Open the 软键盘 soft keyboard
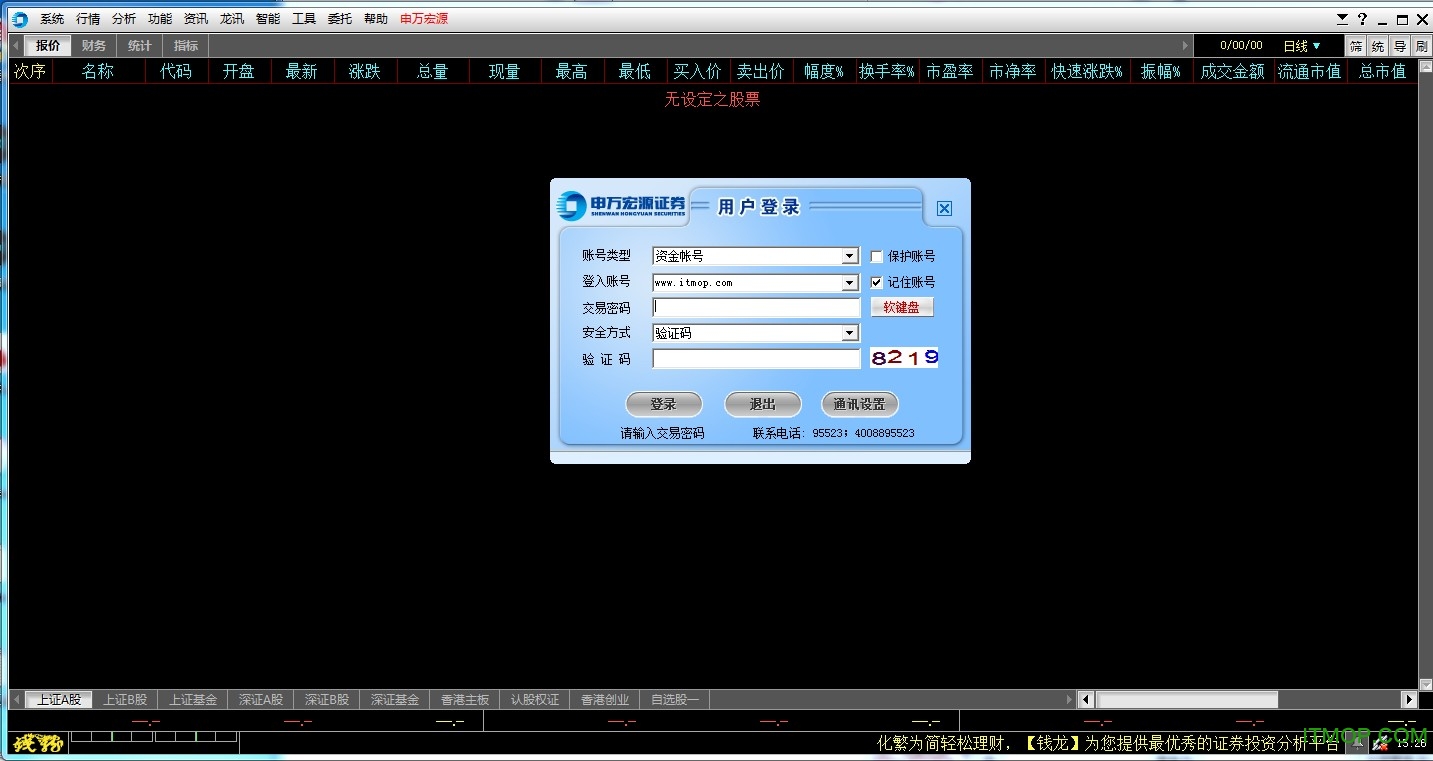 pyautogui.click(x=902, y=307)
